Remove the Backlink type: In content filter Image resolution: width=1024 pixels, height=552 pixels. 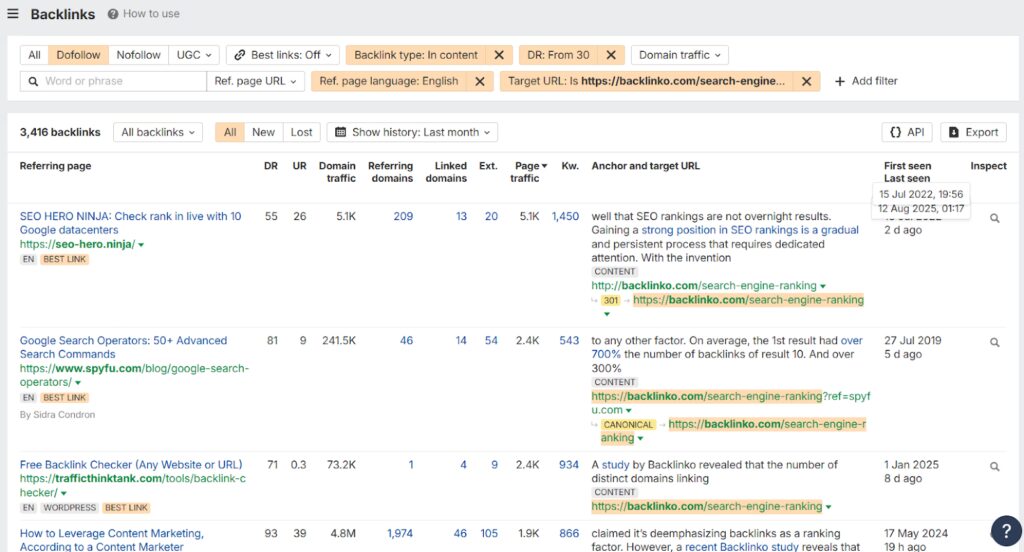(499, 55)
